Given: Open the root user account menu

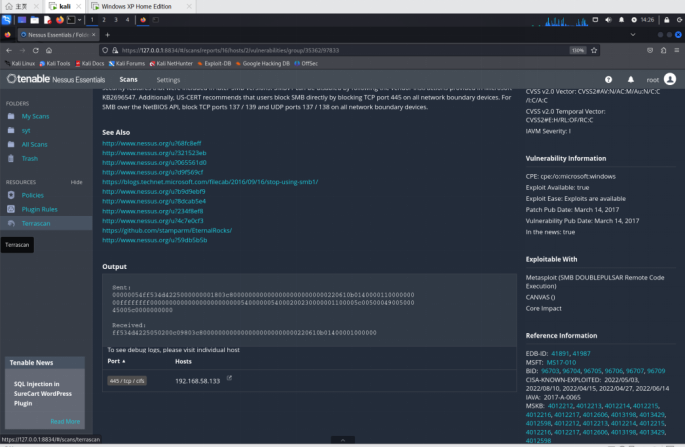Looking at the screenshot, I should point(661,80).
